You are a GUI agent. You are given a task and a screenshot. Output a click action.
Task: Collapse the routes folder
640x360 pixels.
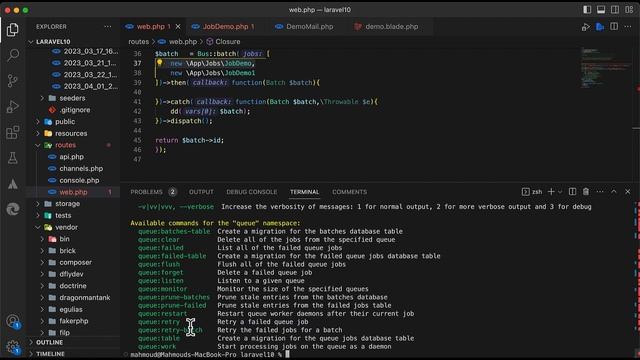click(65, 145)
